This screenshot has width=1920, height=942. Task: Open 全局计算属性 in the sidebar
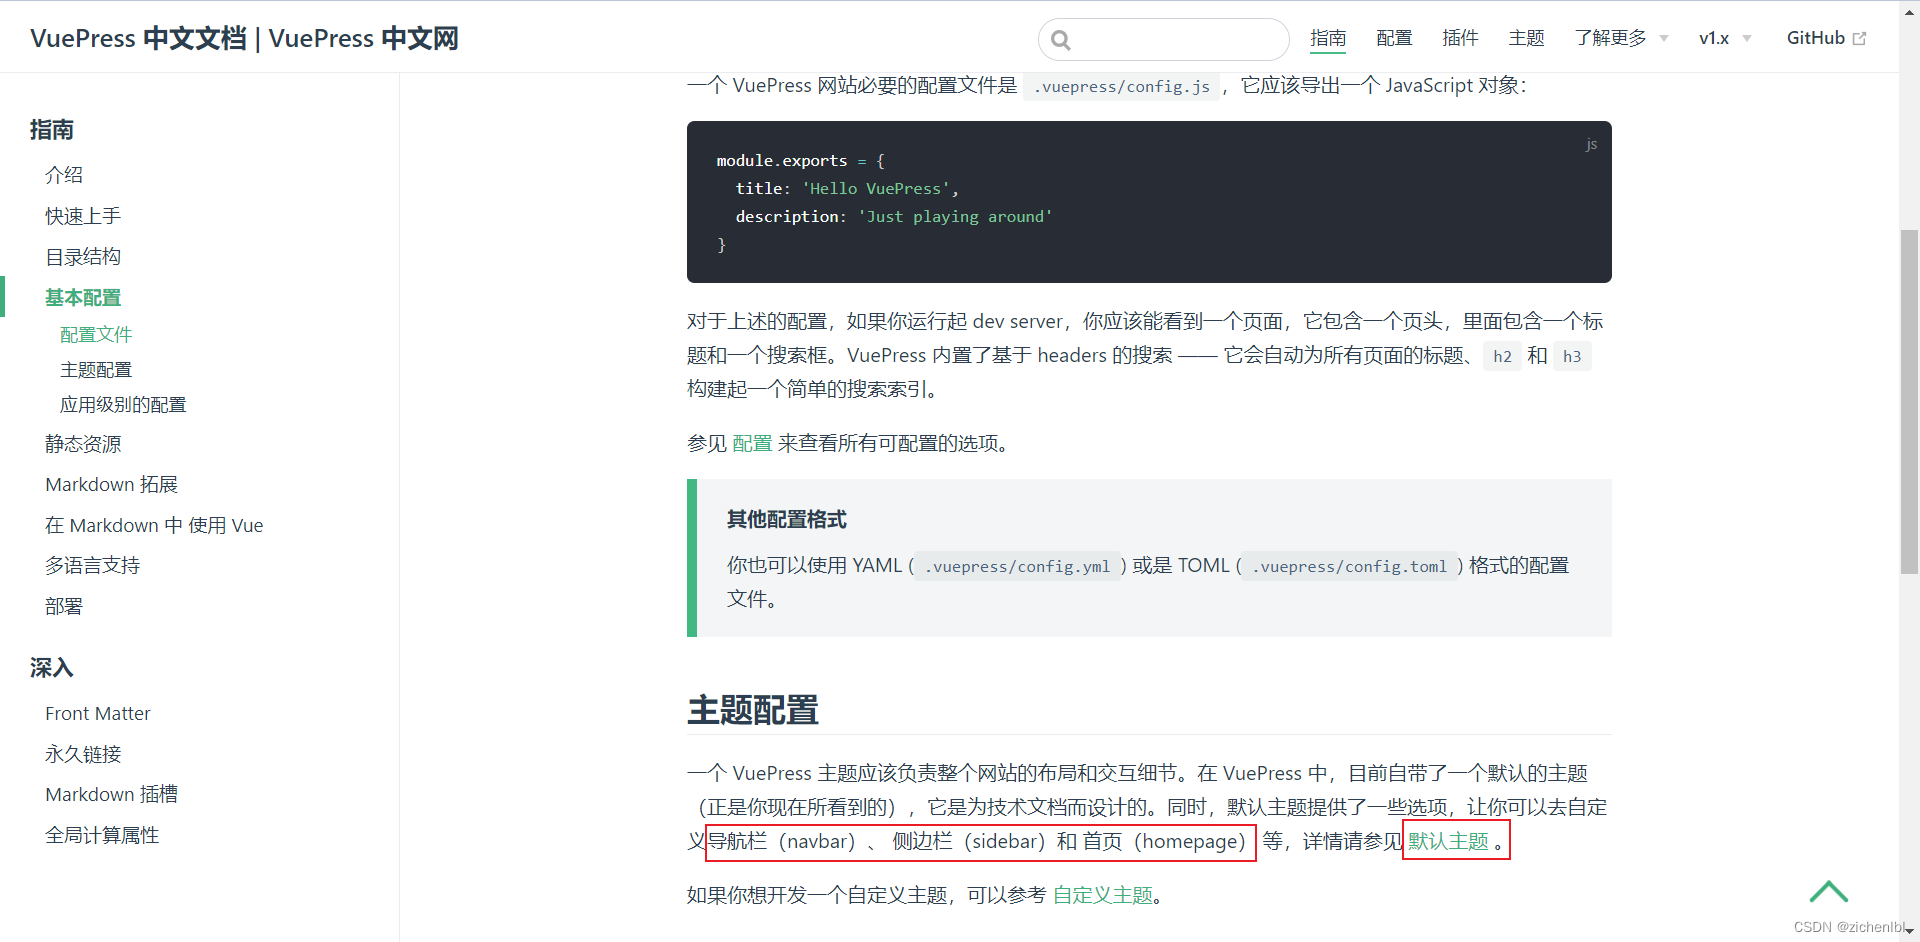(x=102, y=836)
